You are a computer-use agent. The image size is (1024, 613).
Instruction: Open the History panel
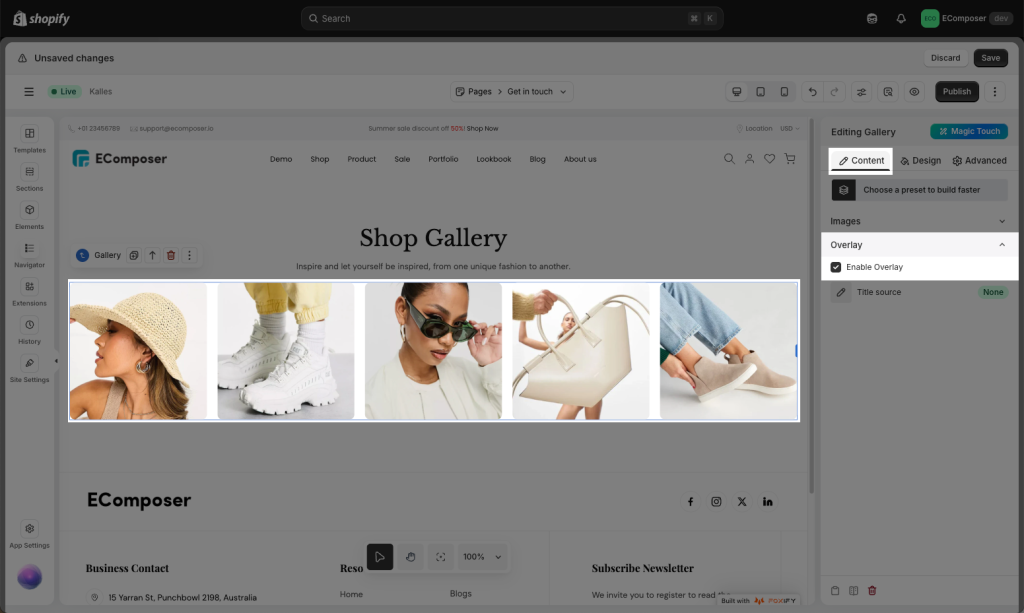tap(29, 330)
